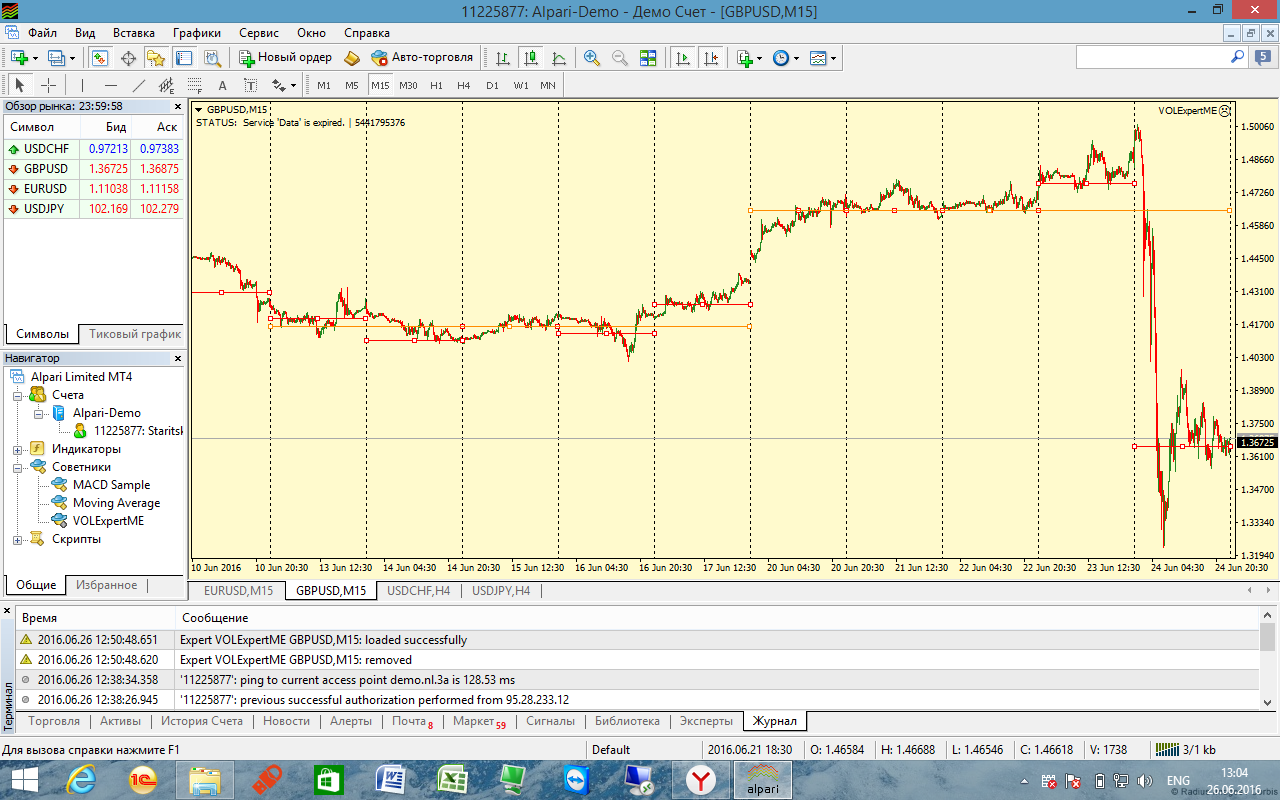Open the История Счета terminal tab
Viewport: 1280px width, 800px height.
coord(202,721)
